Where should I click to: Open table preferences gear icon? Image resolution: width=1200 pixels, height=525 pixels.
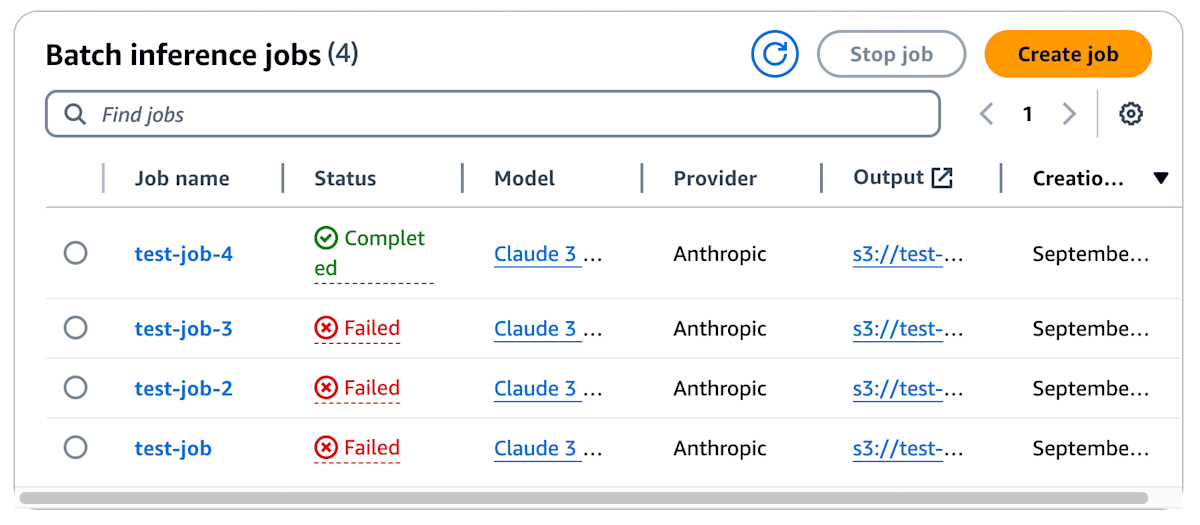point(1131,114)
